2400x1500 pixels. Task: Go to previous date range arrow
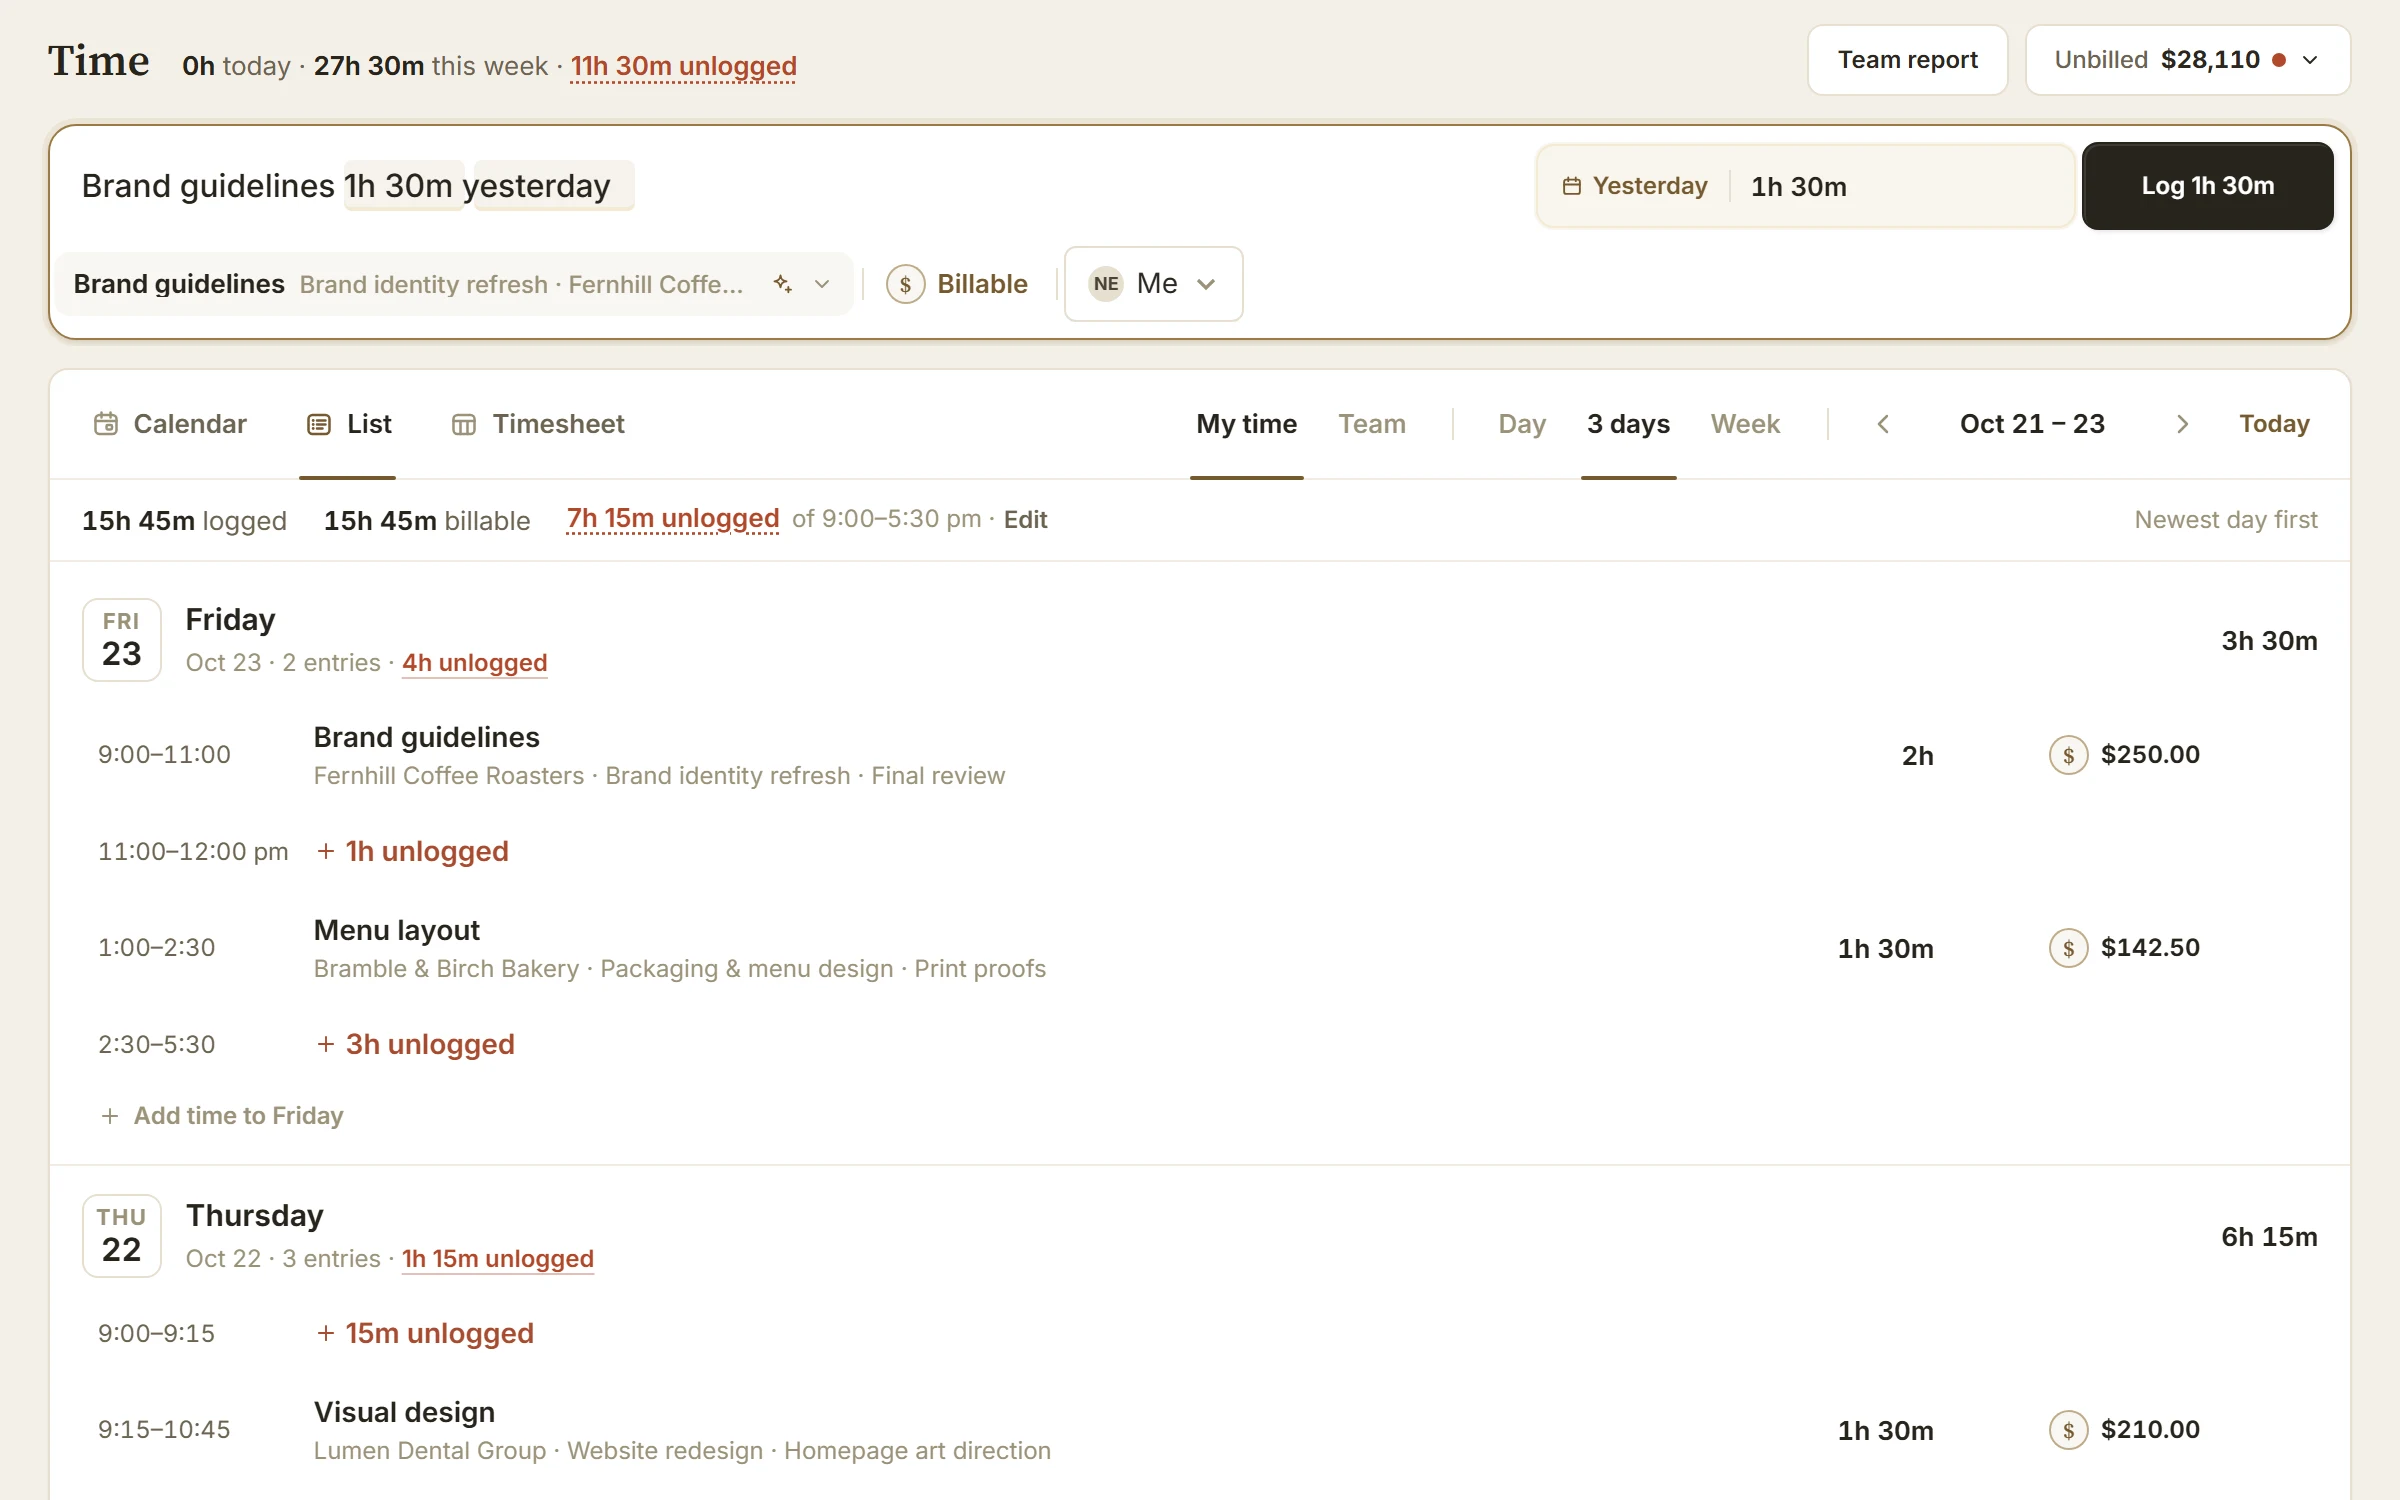[x=1883, y=424]
